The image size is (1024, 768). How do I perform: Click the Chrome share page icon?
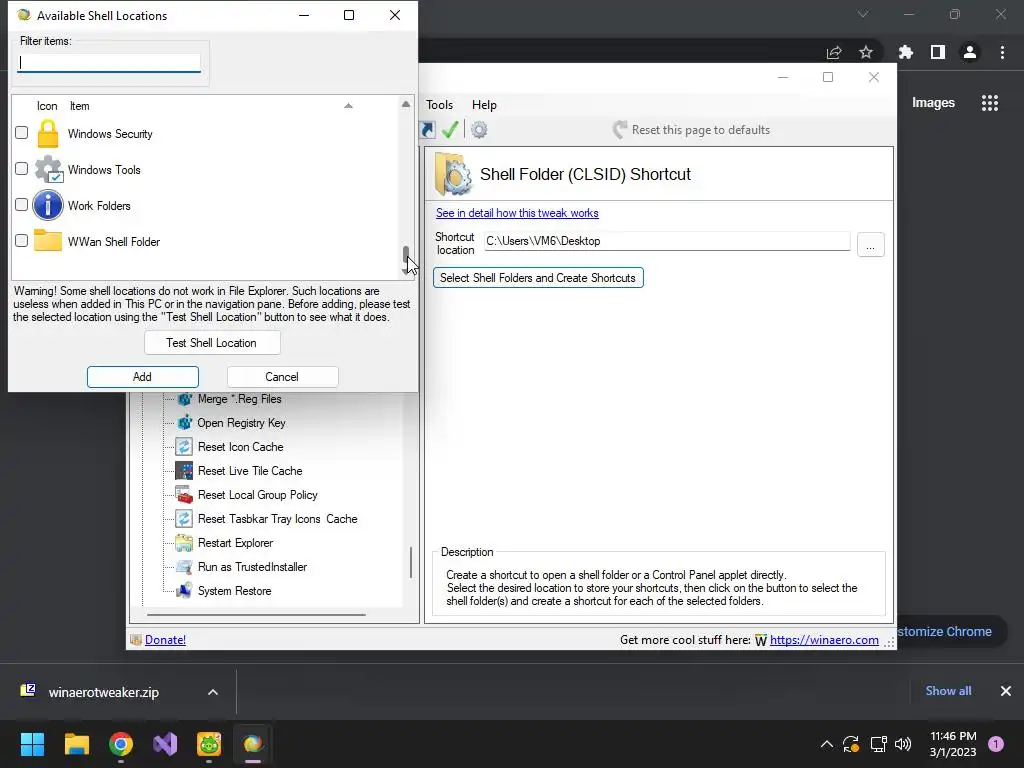click(x=834, y=52)
